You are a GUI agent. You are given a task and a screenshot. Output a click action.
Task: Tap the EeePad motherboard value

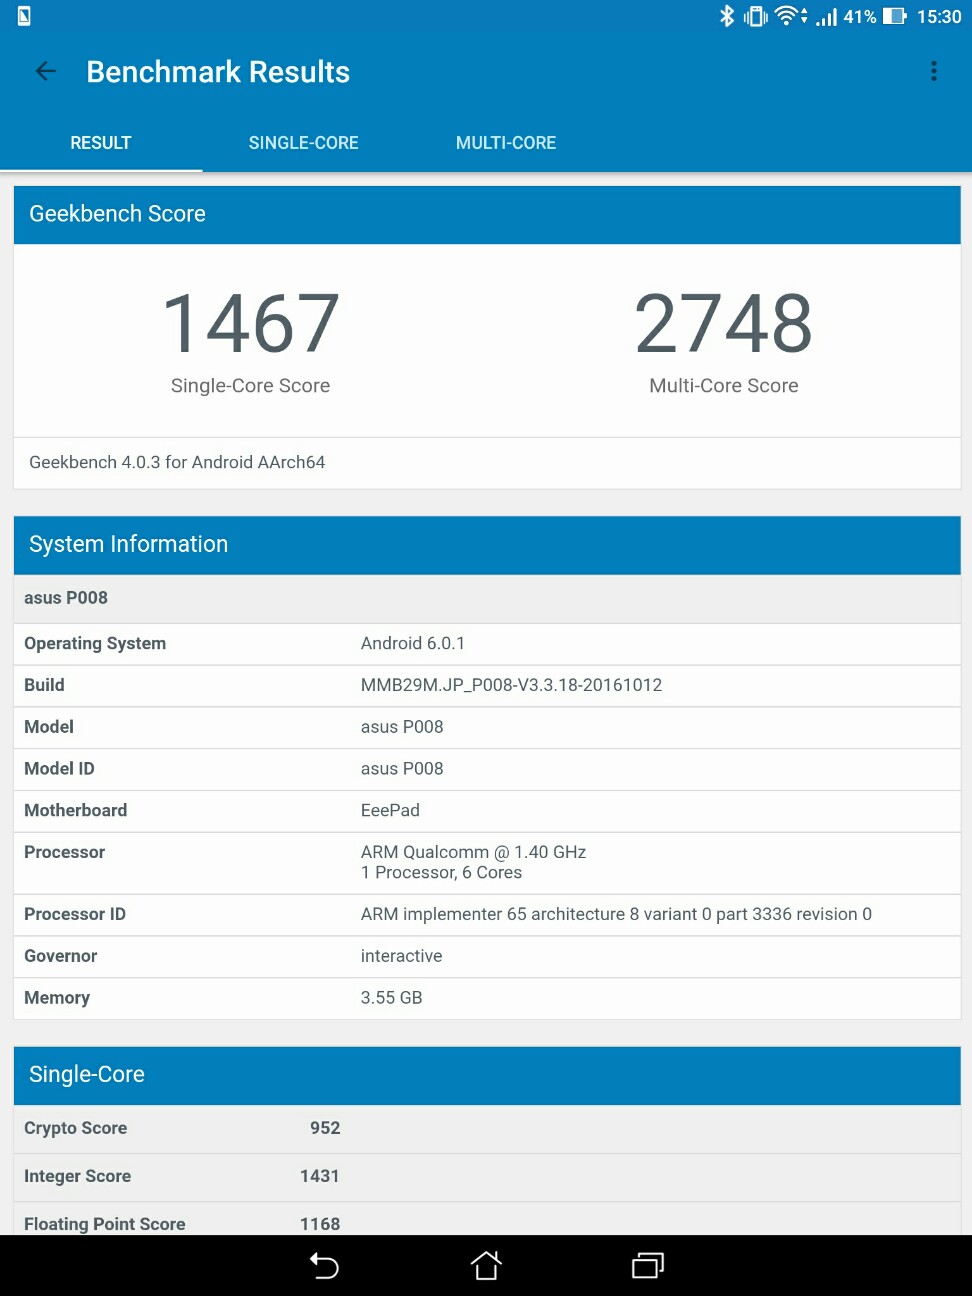(390, 811)
